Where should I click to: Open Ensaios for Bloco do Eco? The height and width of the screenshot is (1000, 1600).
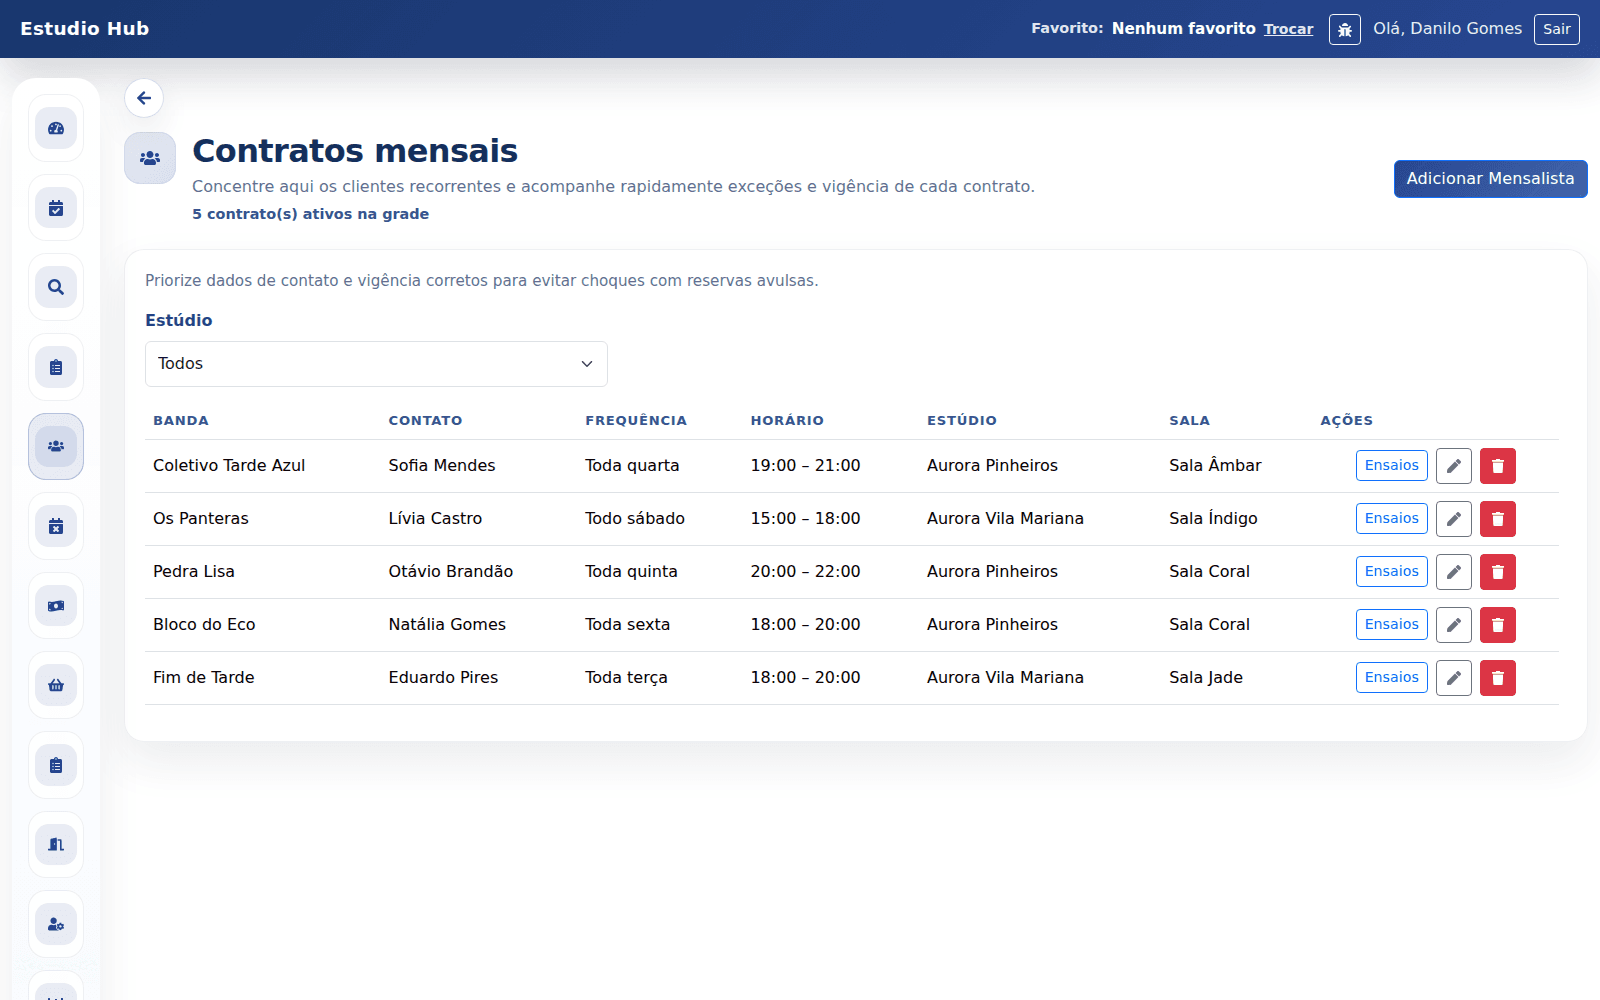(x=1391, y=624)
